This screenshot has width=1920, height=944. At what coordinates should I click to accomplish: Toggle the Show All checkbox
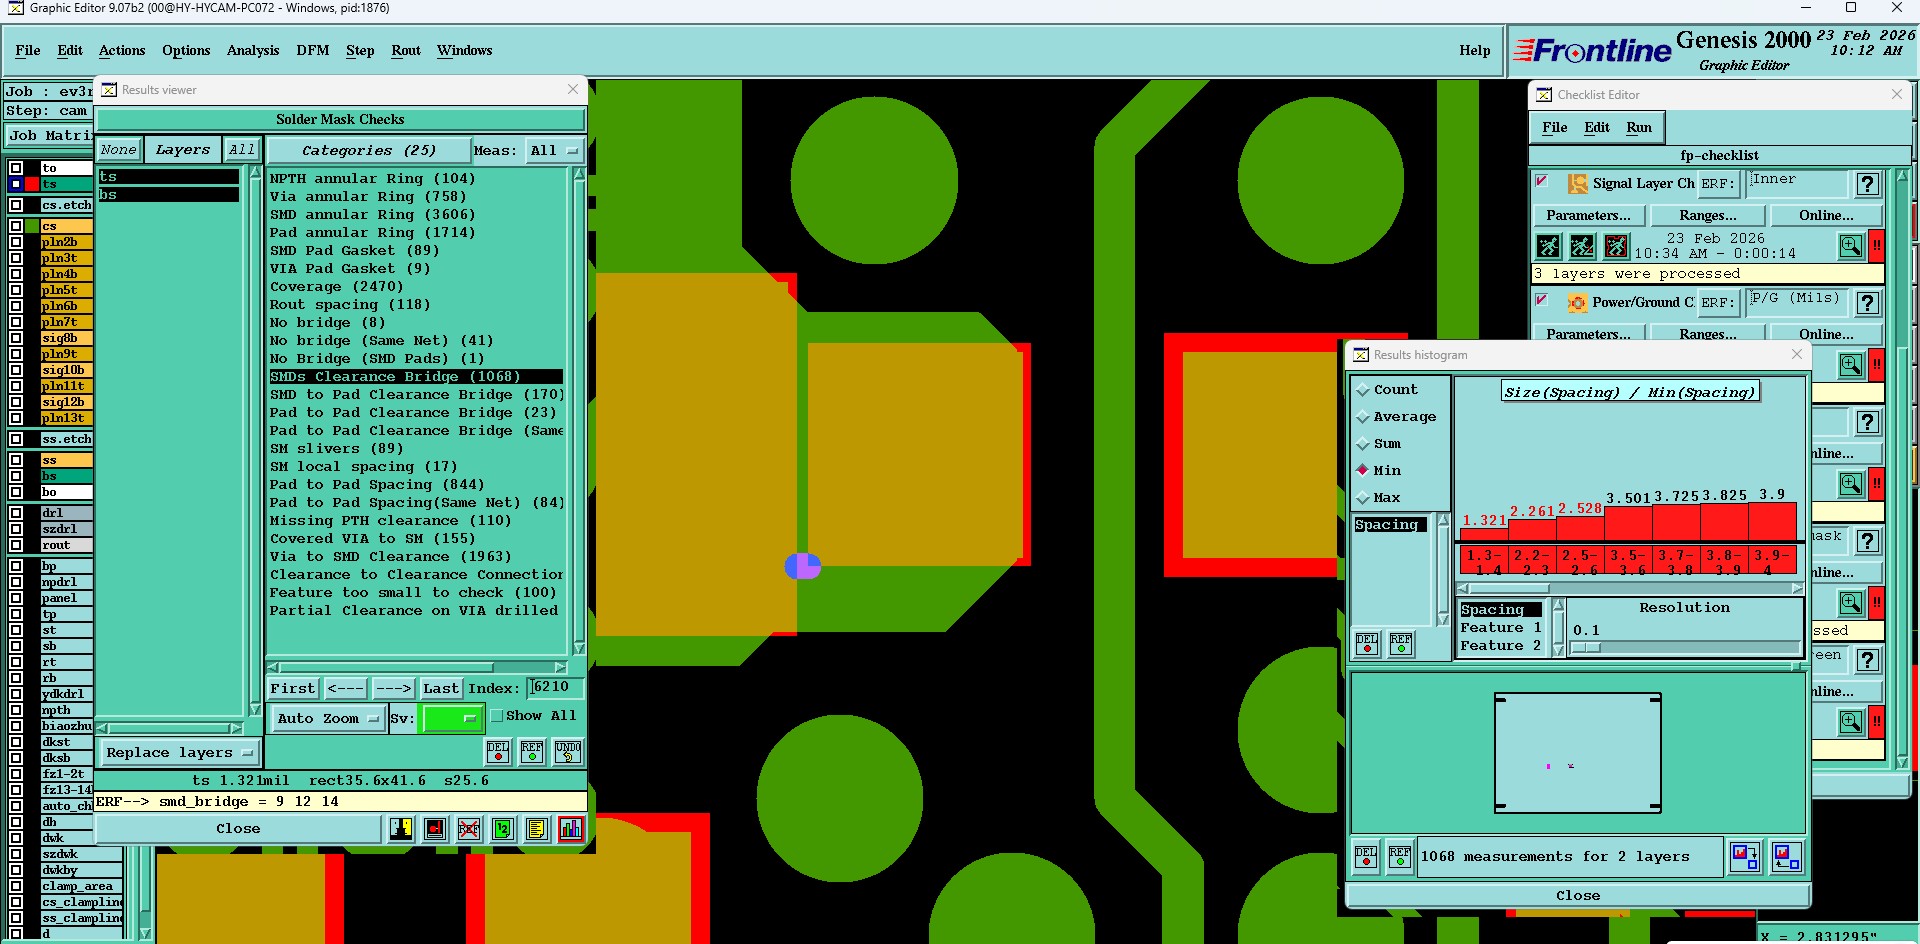[x=497, y=716]
